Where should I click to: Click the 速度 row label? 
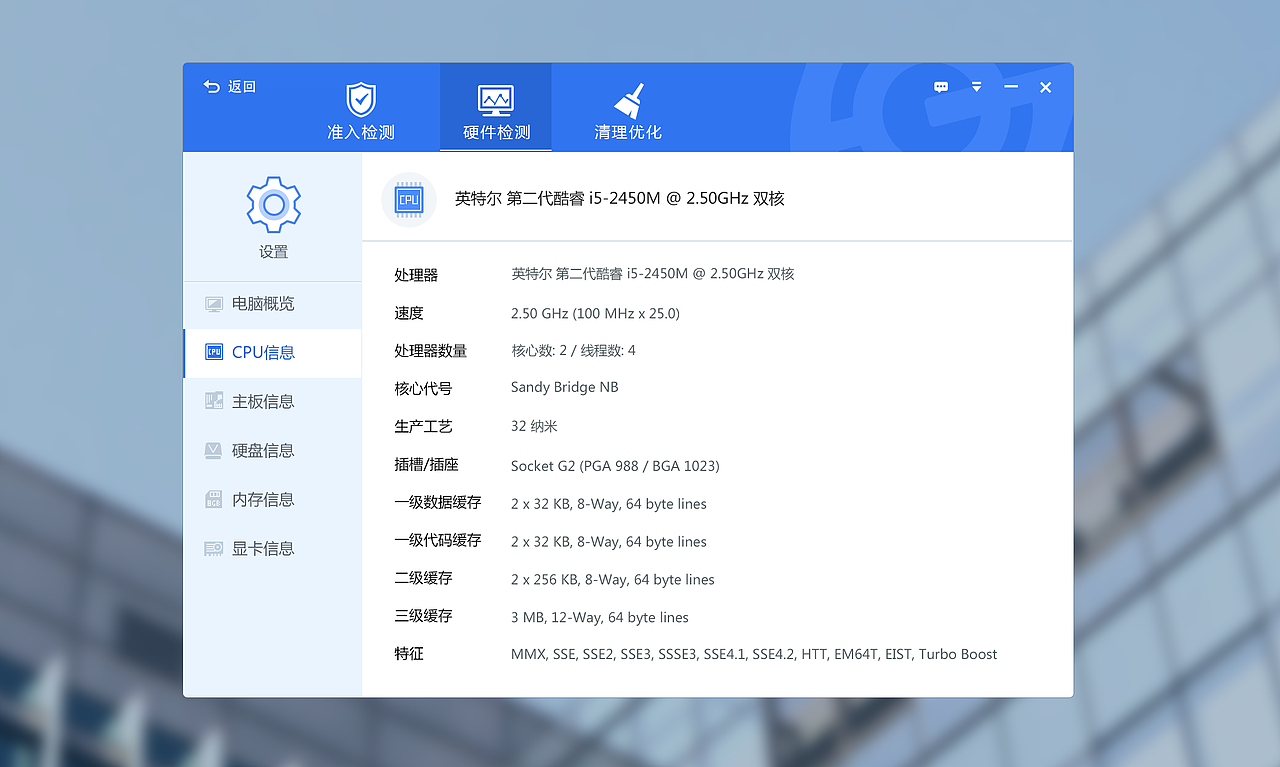[409, 313]
